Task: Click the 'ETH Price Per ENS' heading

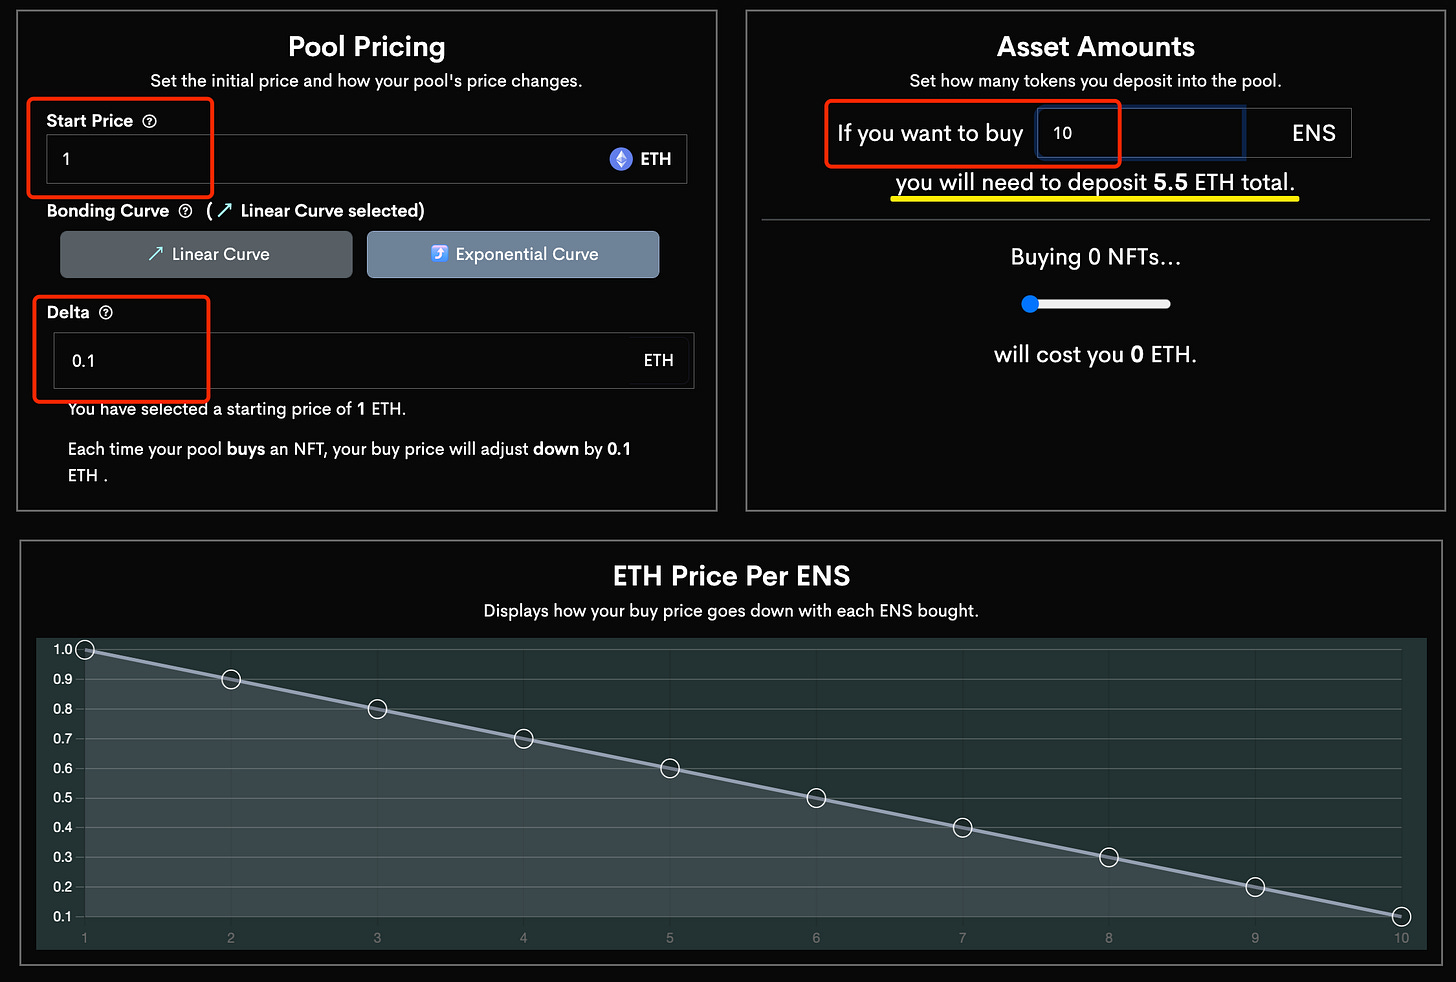Action: point(731,576)
